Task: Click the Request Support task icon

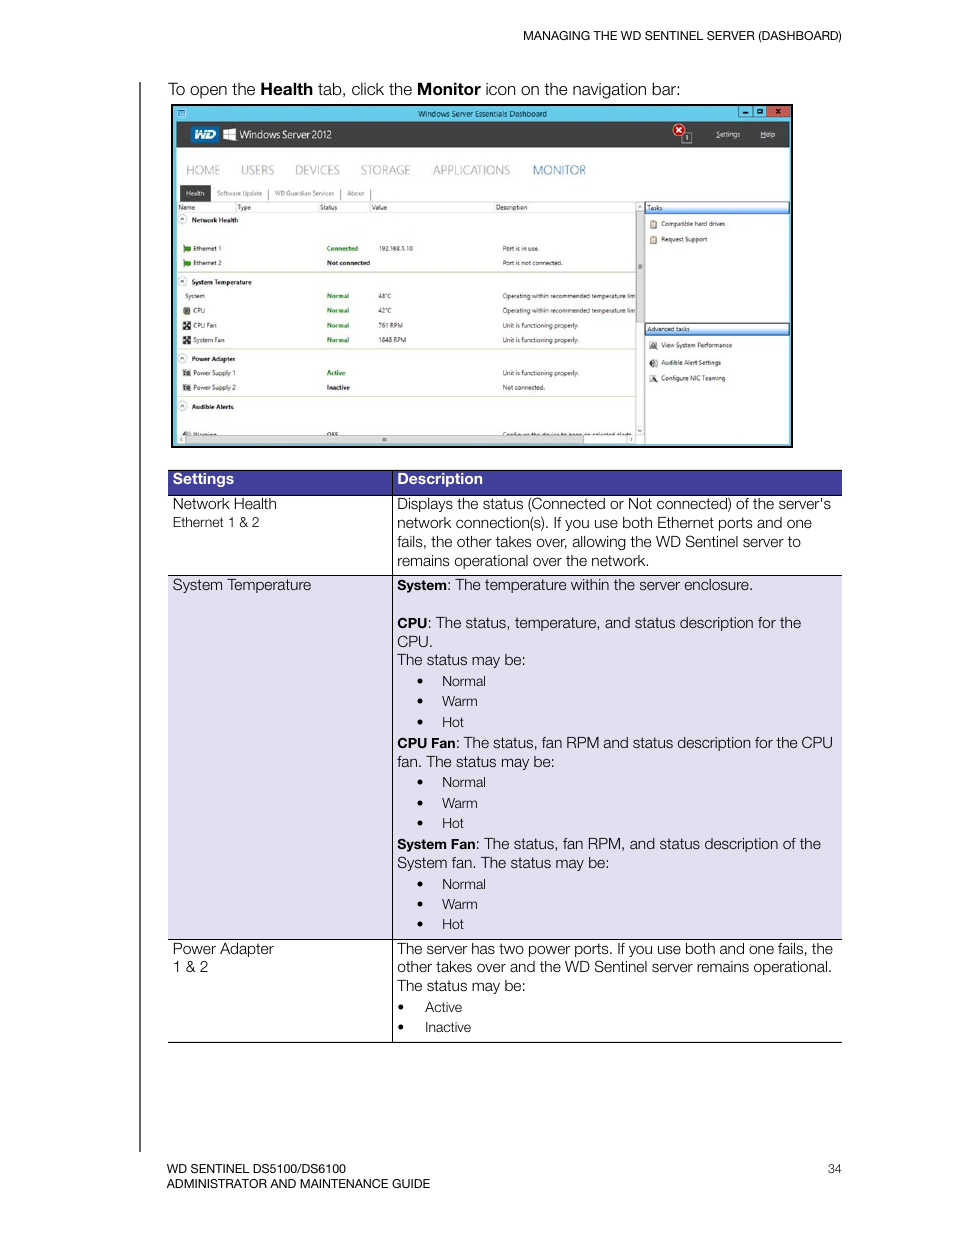Action: coord(654,239)
